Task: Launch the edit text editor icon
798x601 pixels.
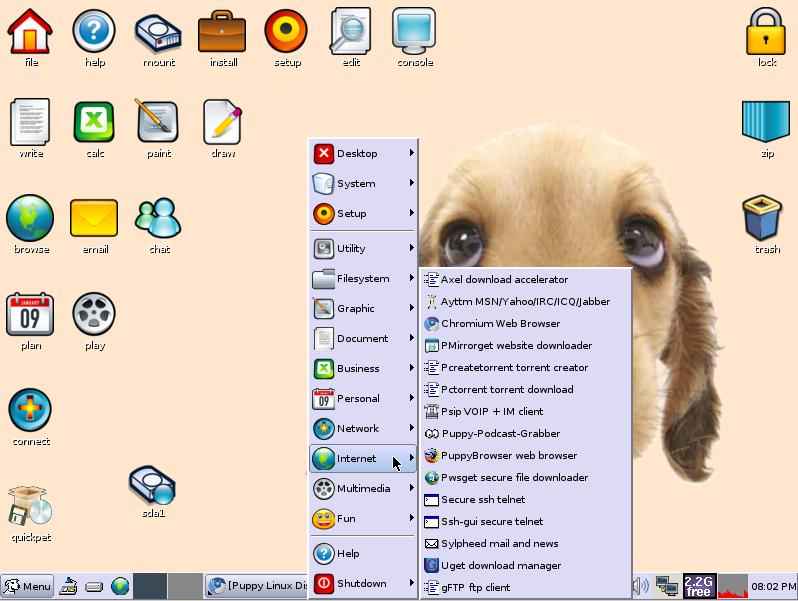Action: [351, 31]
